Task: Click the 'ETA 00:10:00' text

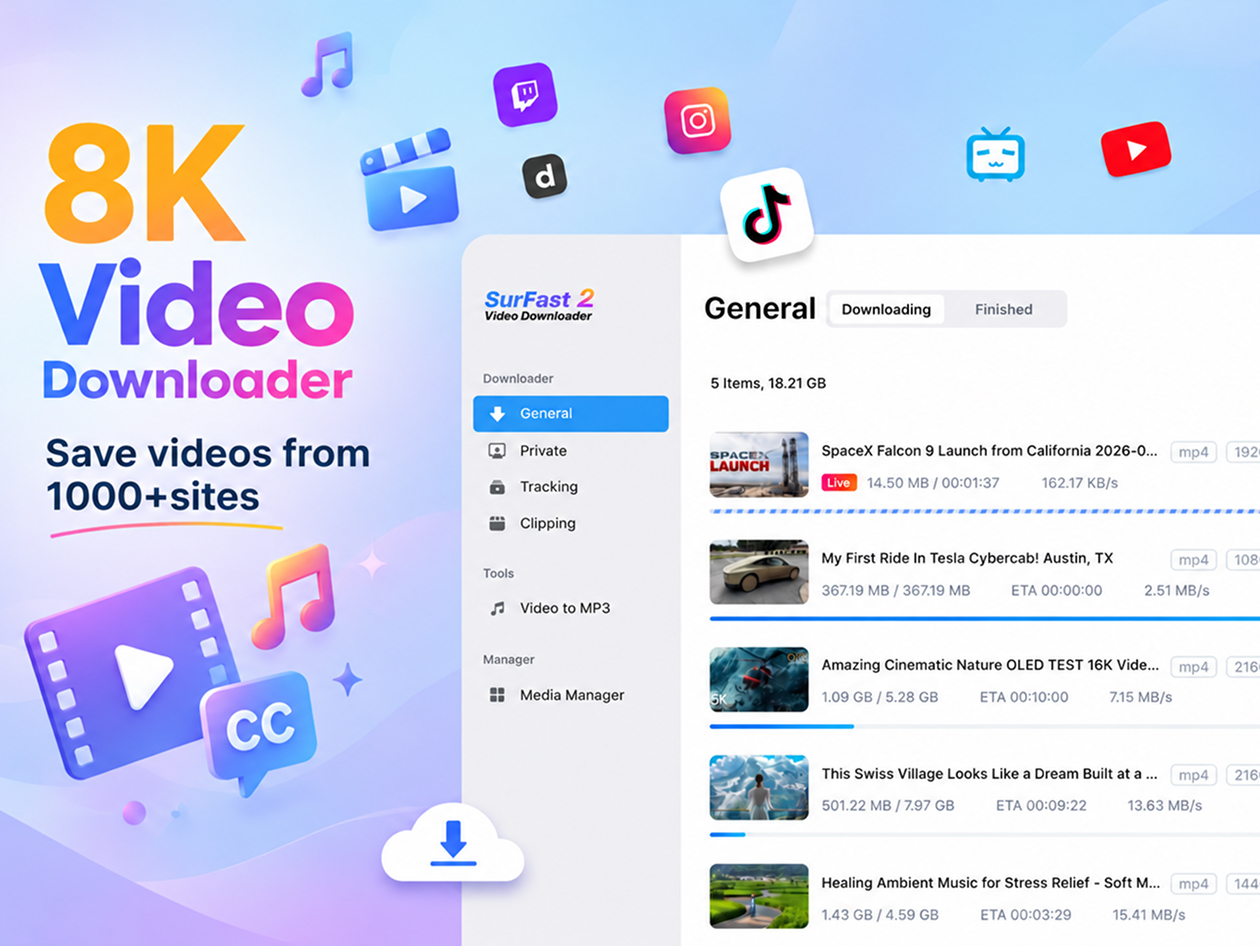Action: pos(1024,697)
